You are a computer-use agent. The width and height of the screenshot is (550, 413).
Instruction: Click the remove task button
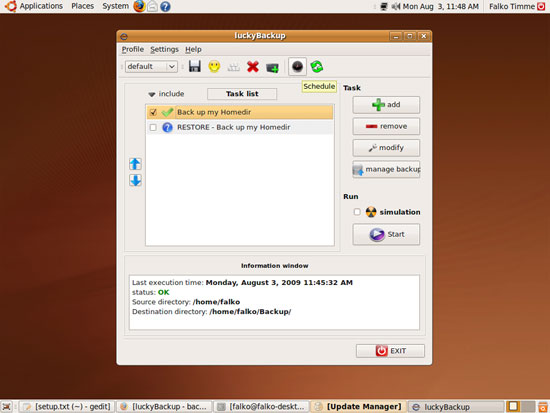386,126
